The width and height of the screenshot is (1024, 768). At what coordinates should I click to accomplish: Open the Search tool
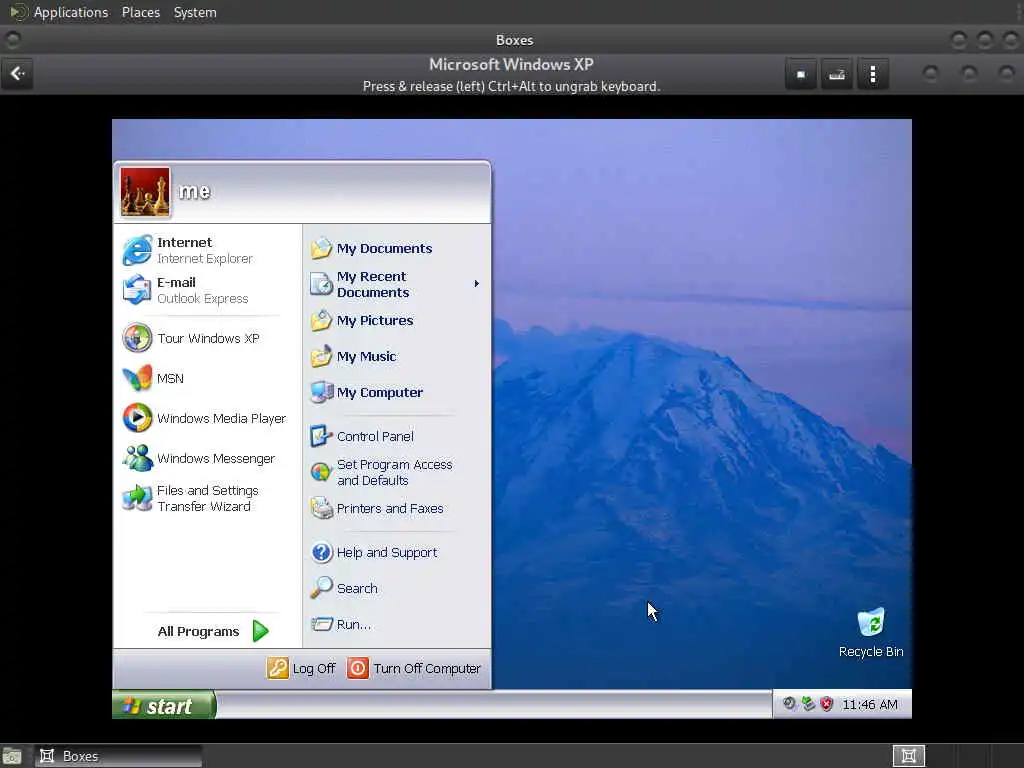coord(397,588)
